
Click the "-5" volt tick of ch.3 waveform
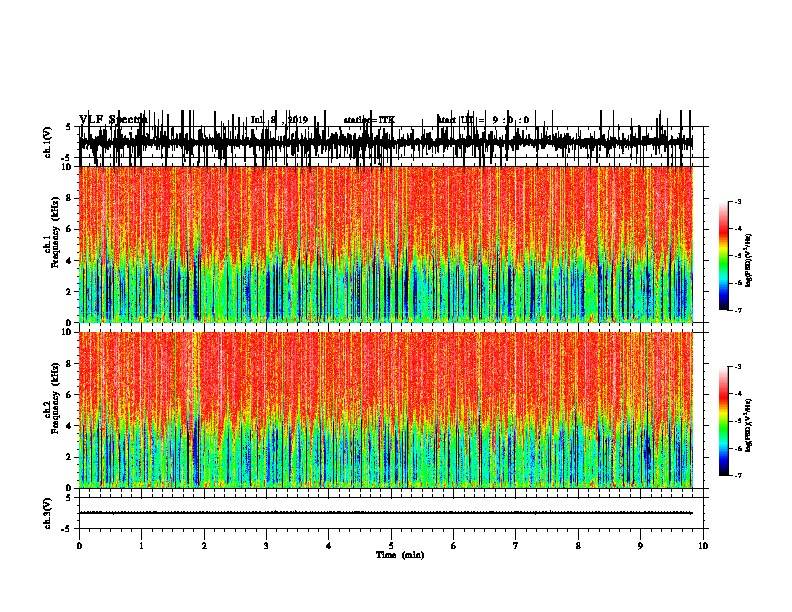pyautogui.click(x=67, y=529)
